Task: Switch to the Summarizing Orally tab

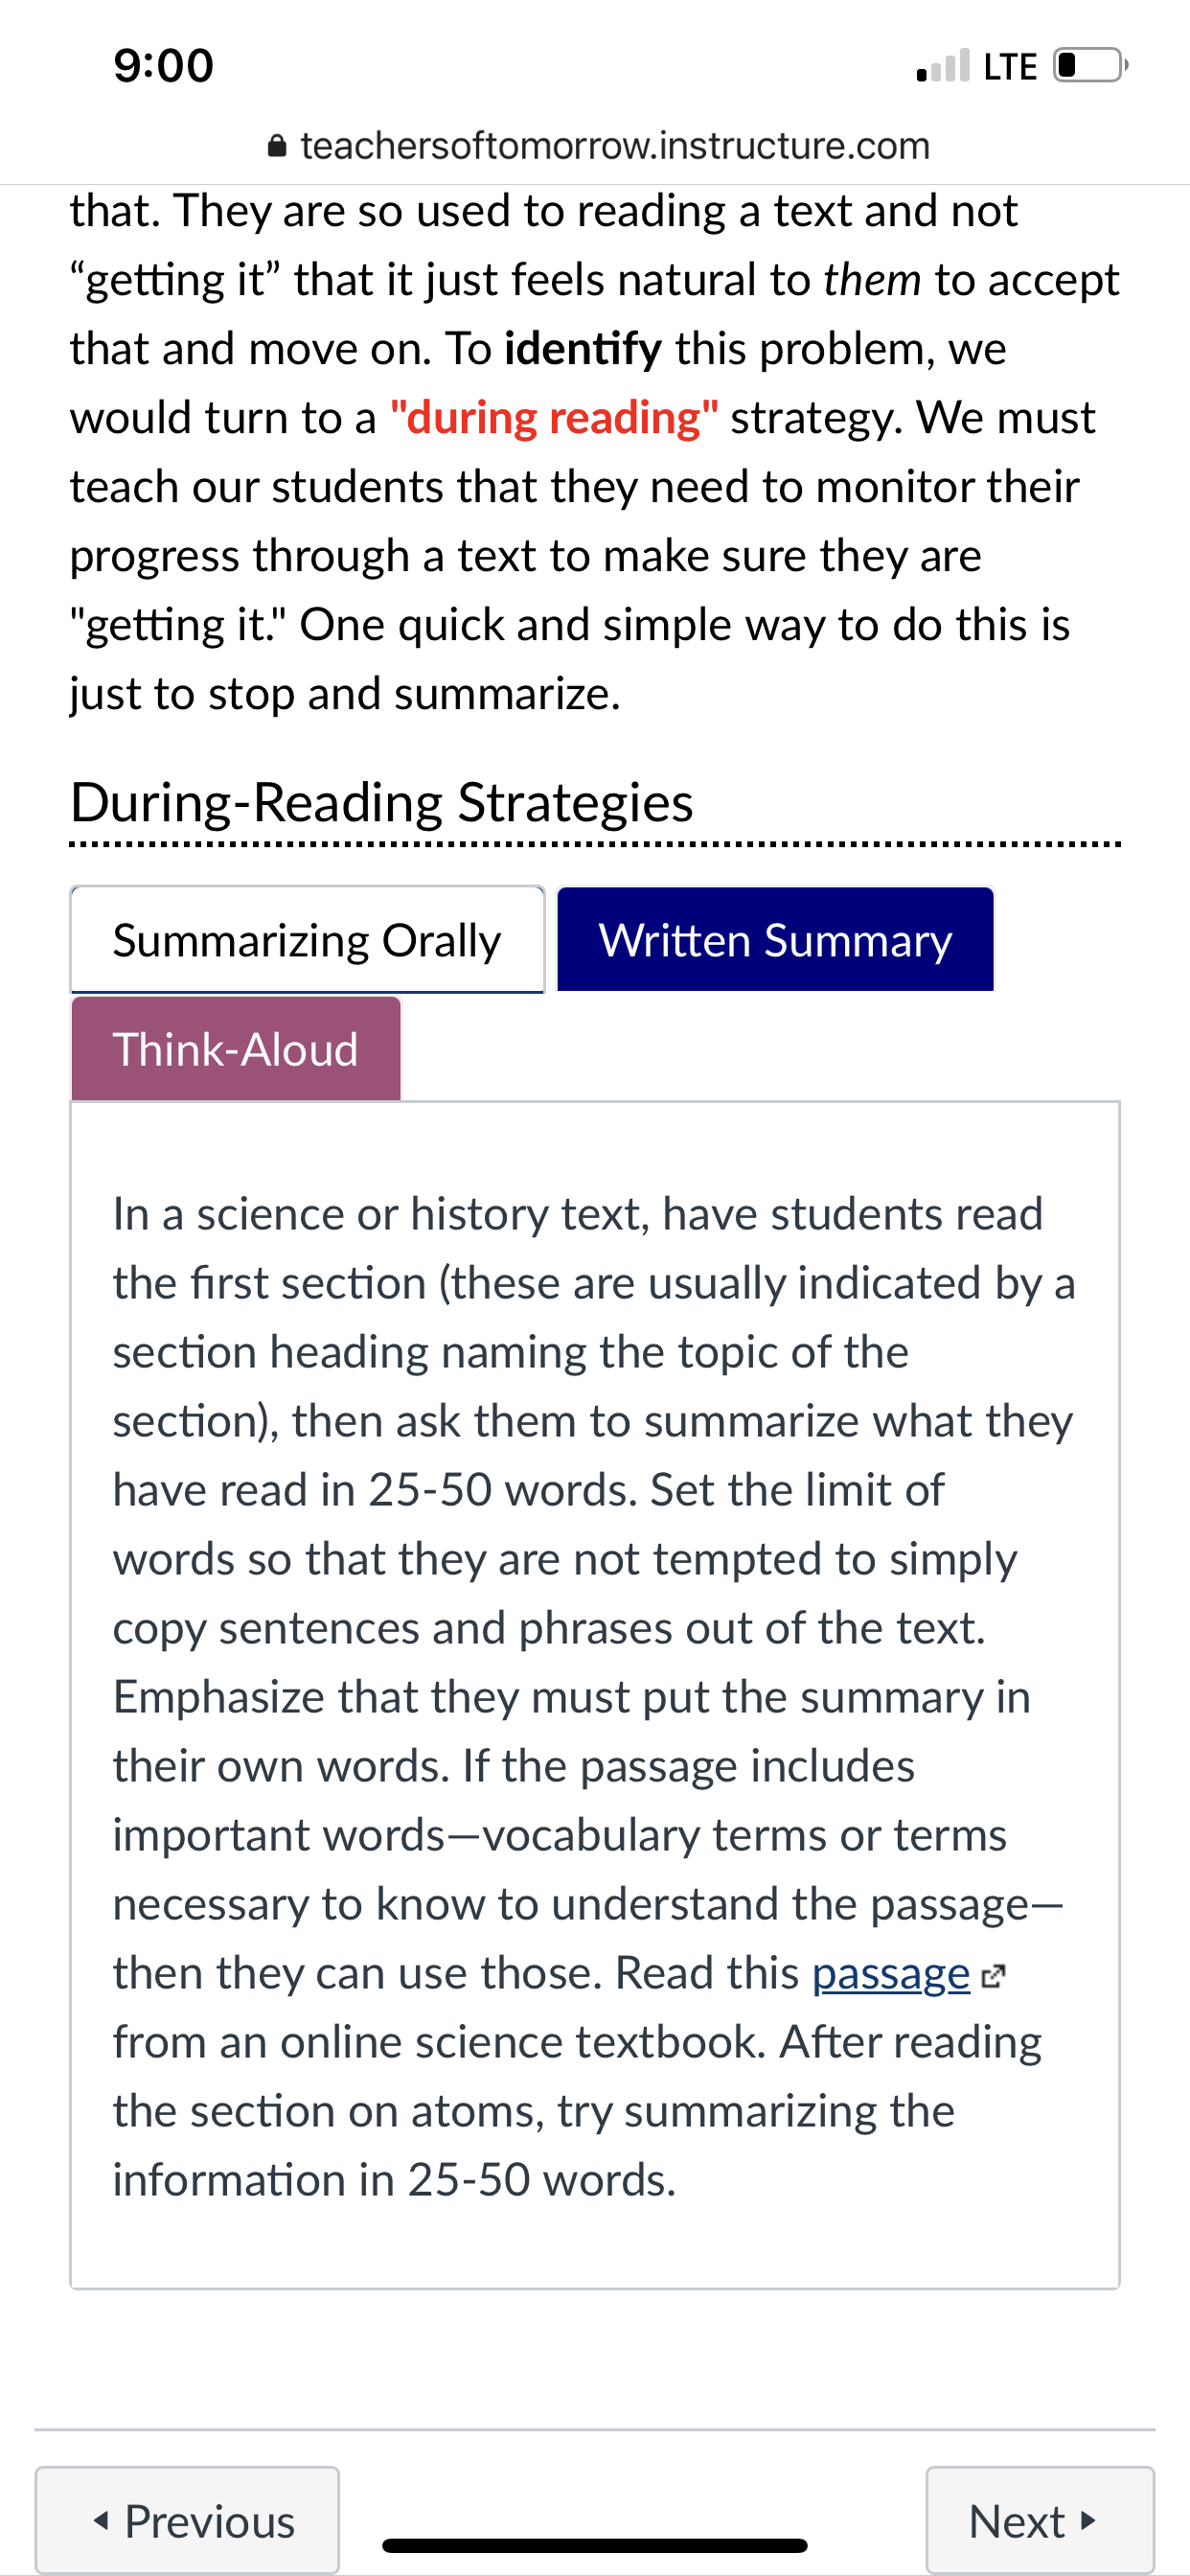Action: [307, 940]
